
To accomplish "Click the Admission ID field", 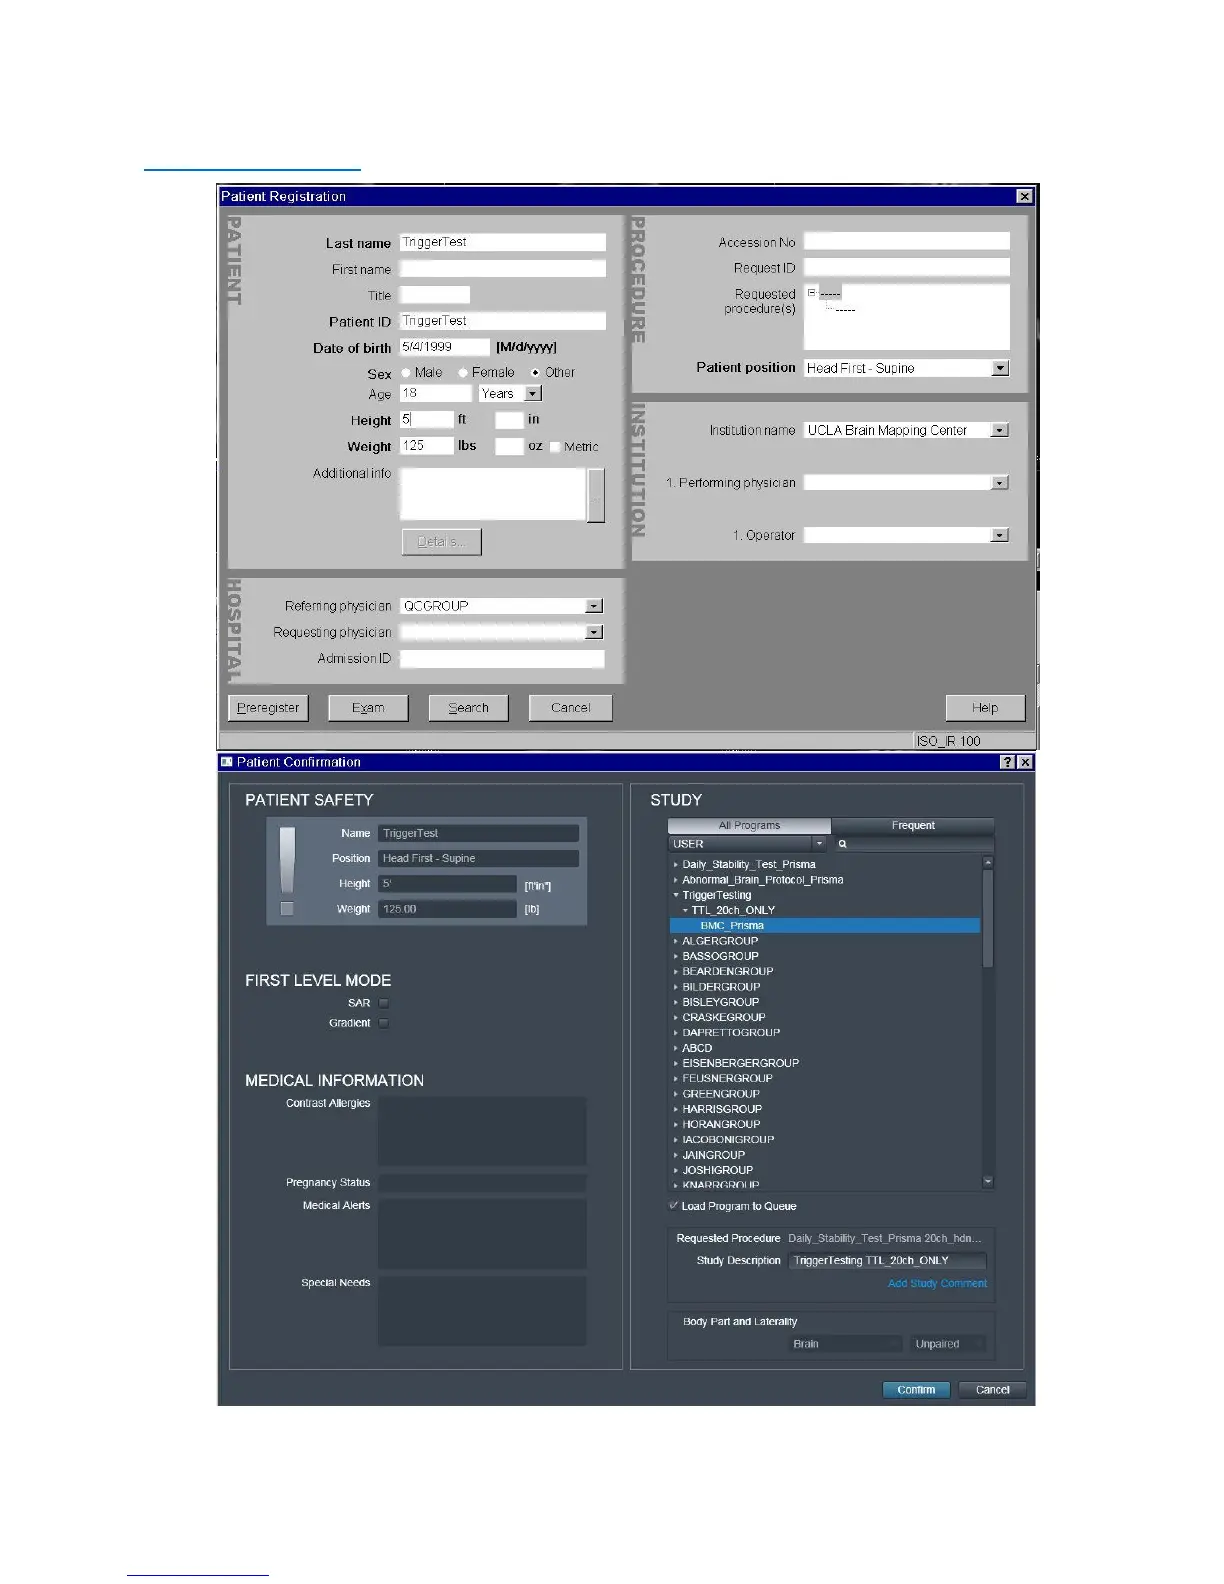I will coord(503,658).
